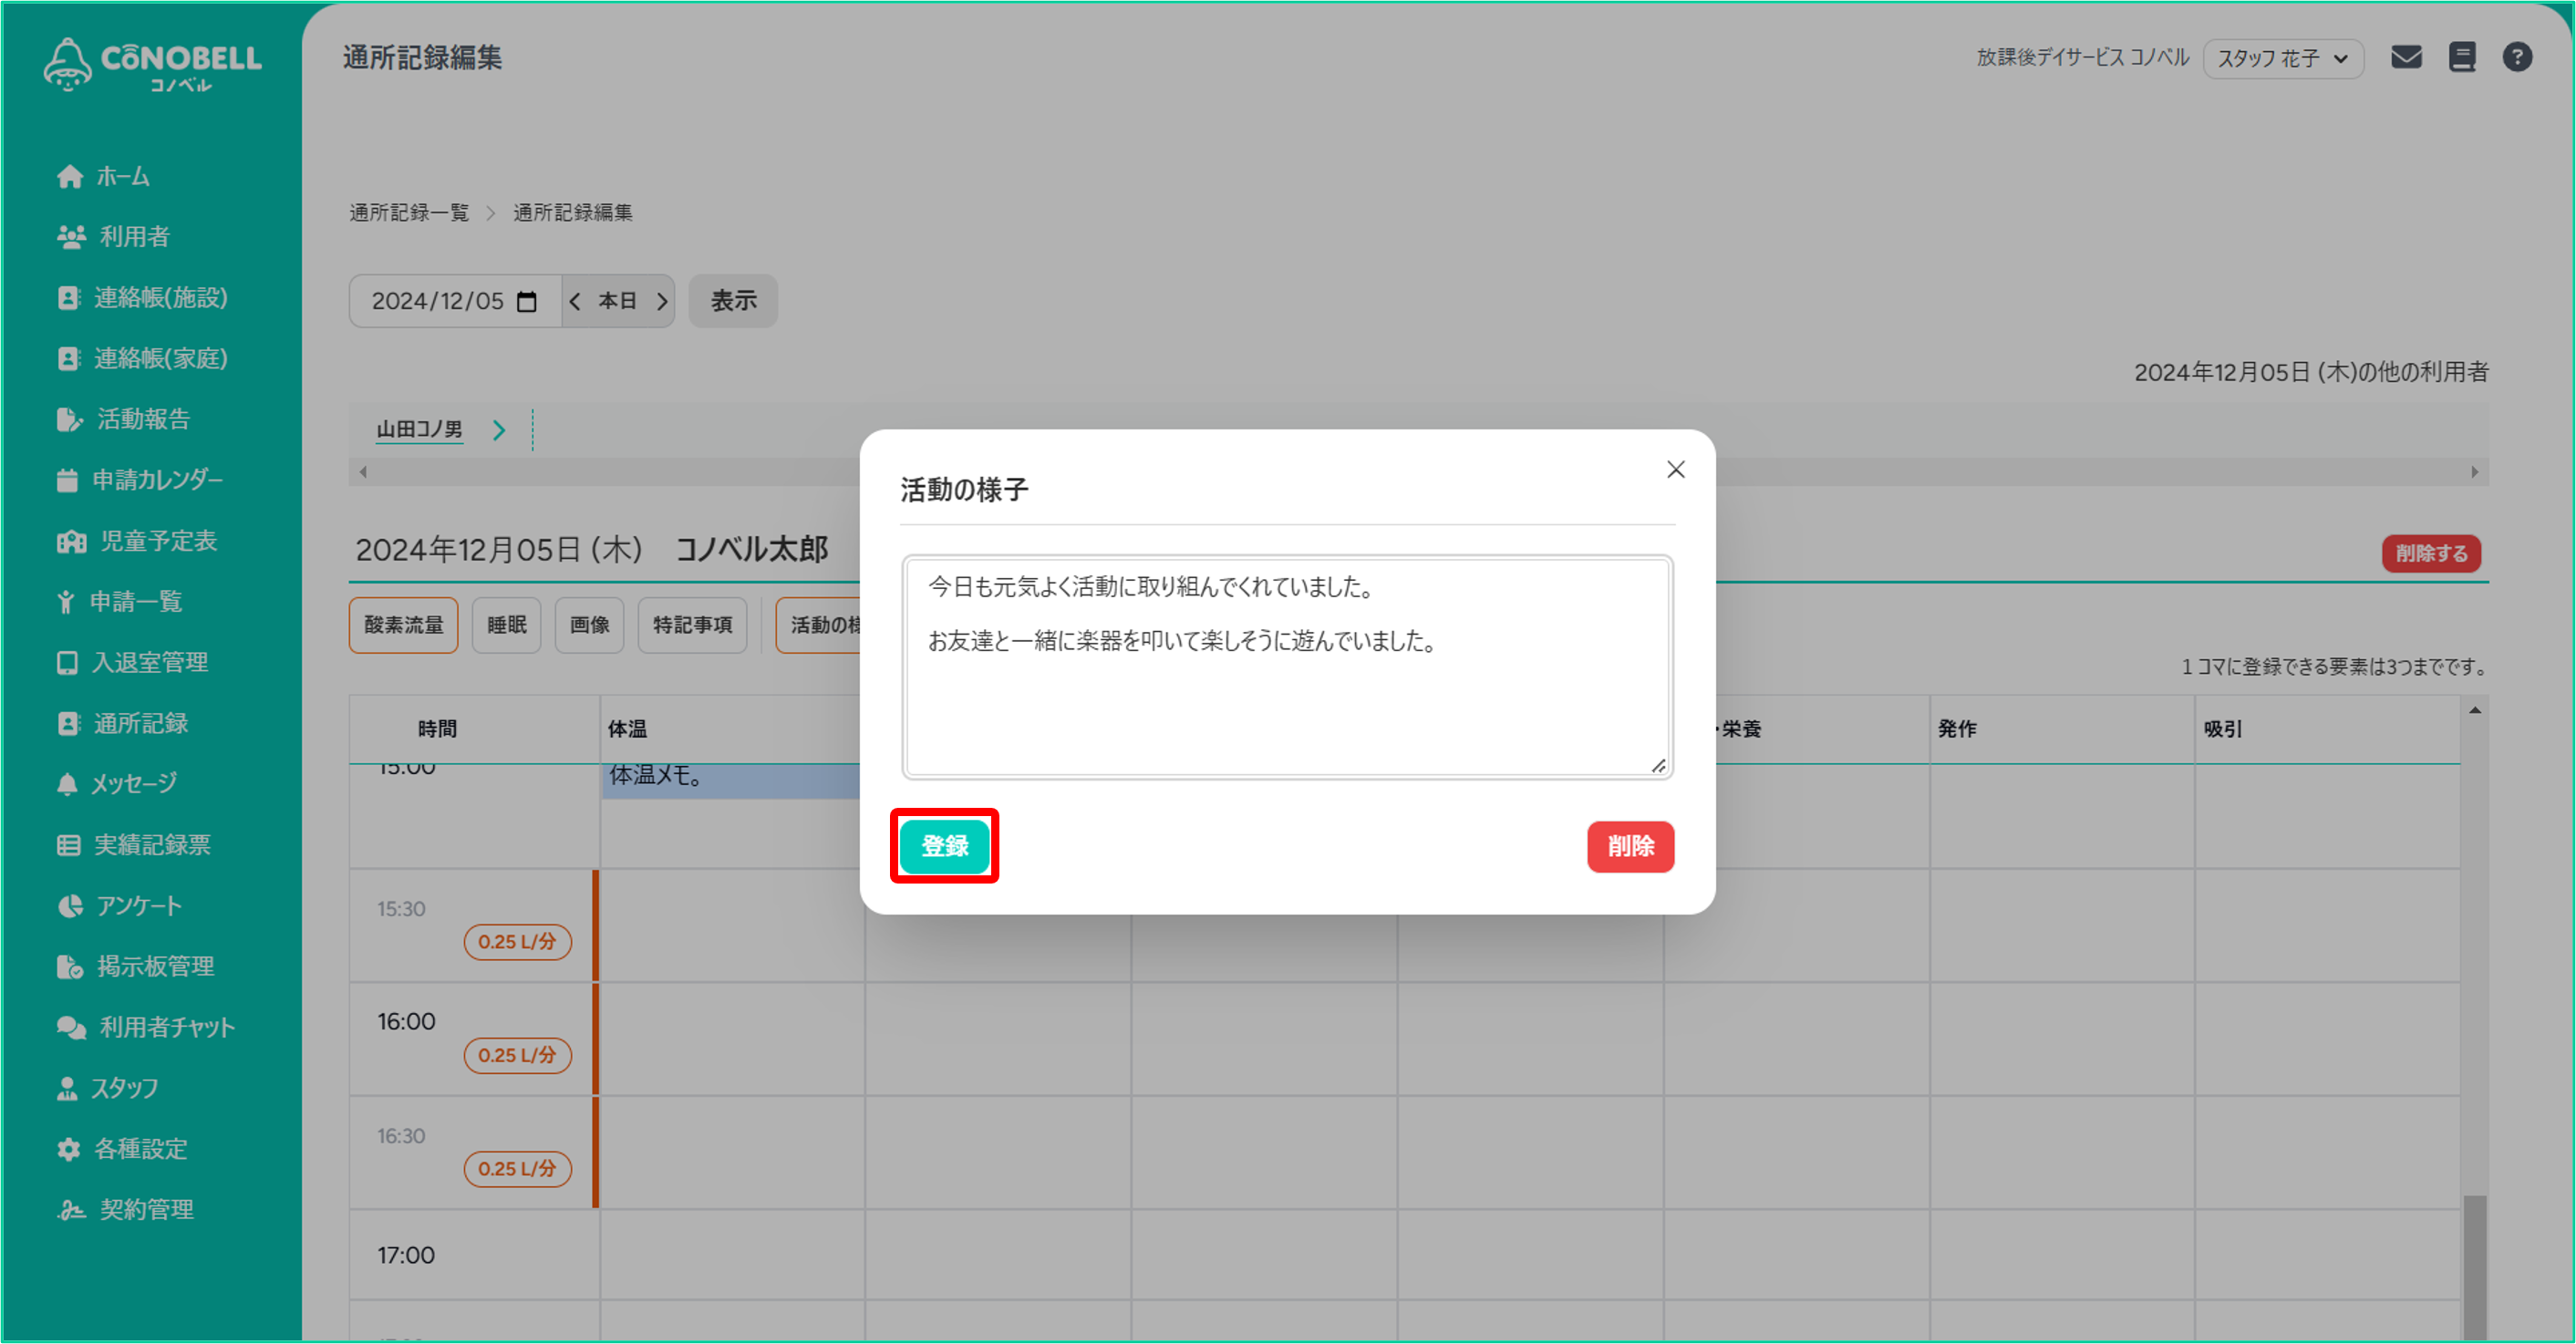Click the up arrow of the table scrollbar
Screen dimensions: 2576x1344
click(2475, 711)
